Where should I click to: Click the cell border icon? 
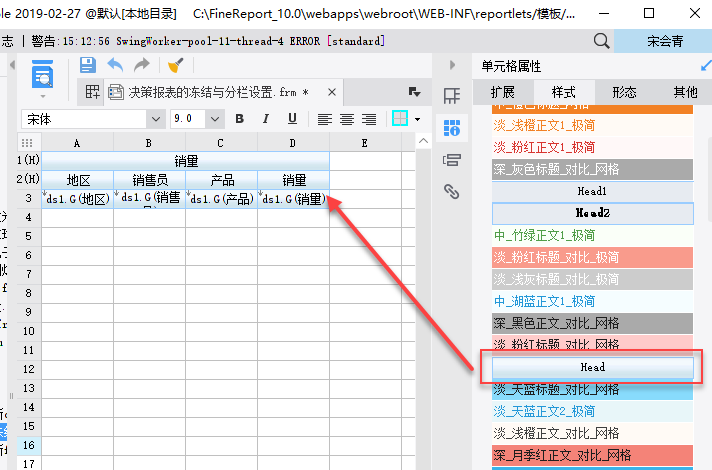click(x=400, y=119)
